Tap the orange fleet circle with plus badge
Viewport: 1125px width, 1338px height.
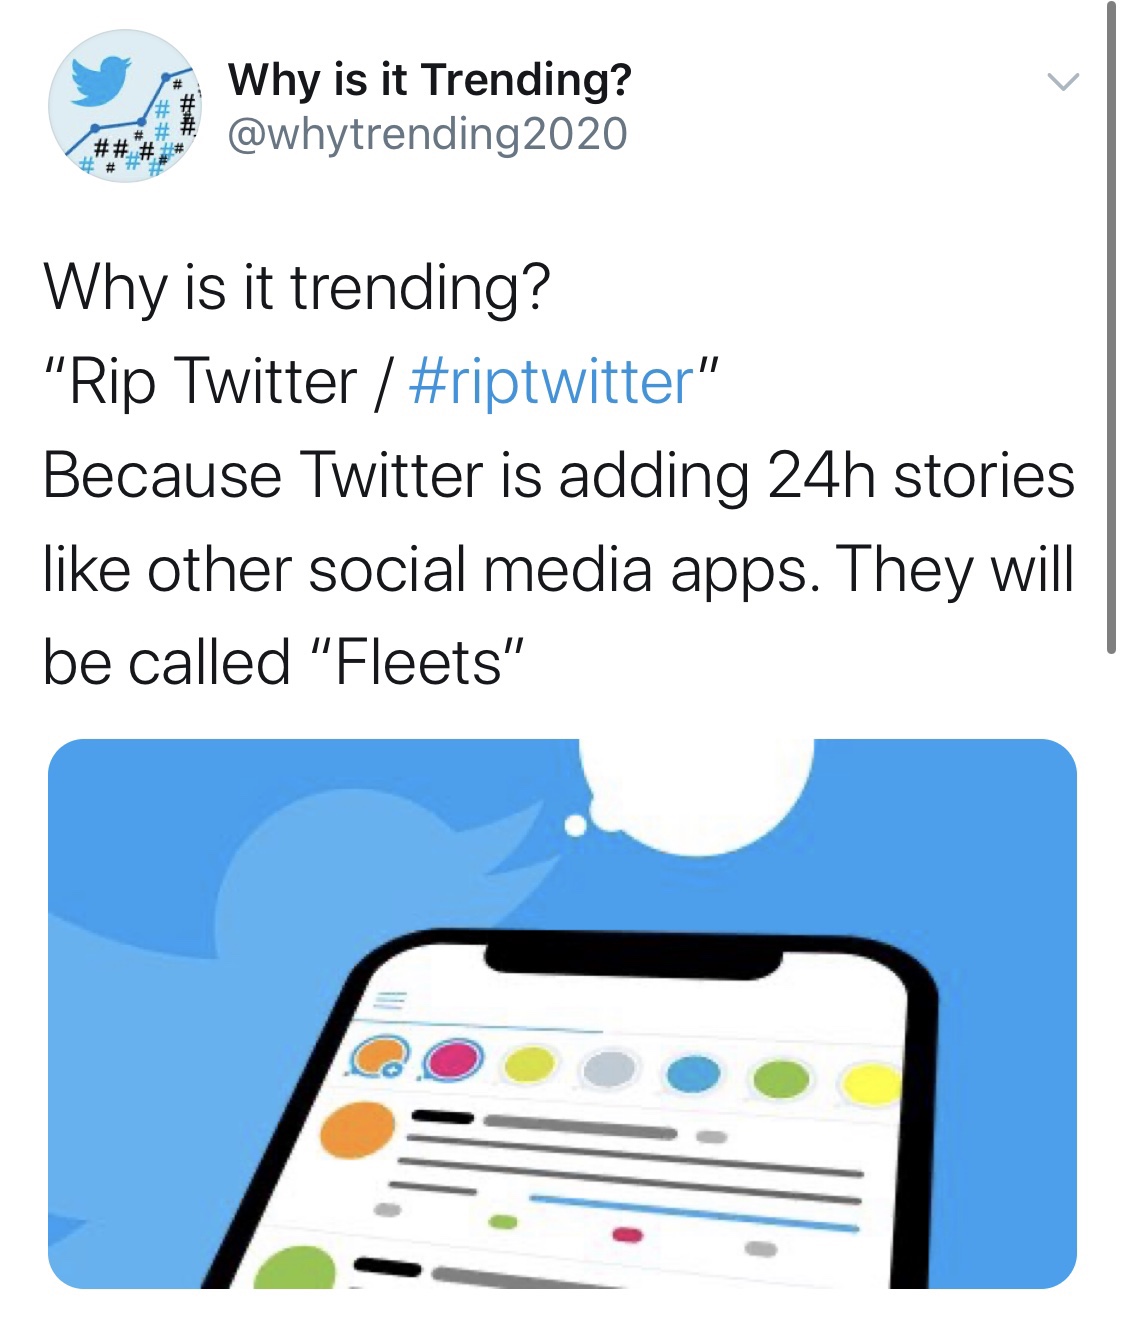click(378, 1058)
